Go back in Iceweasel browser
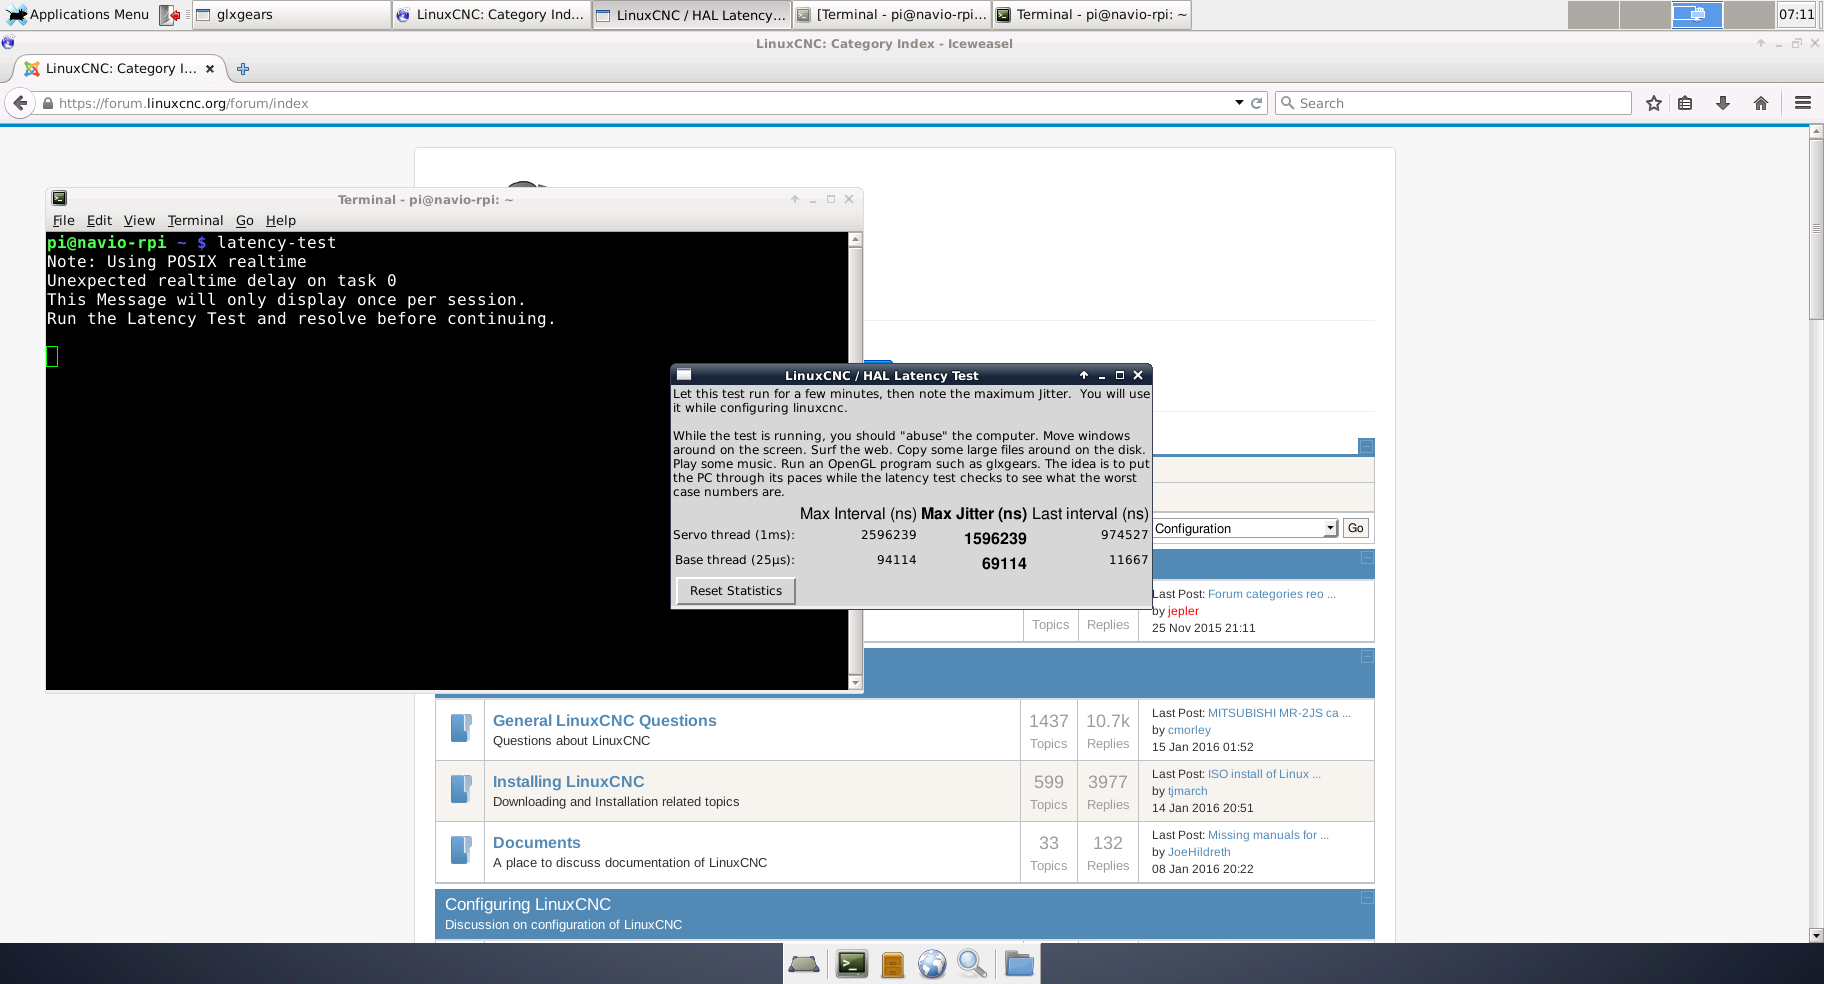 pyautogui.click(x=20, y=103)
